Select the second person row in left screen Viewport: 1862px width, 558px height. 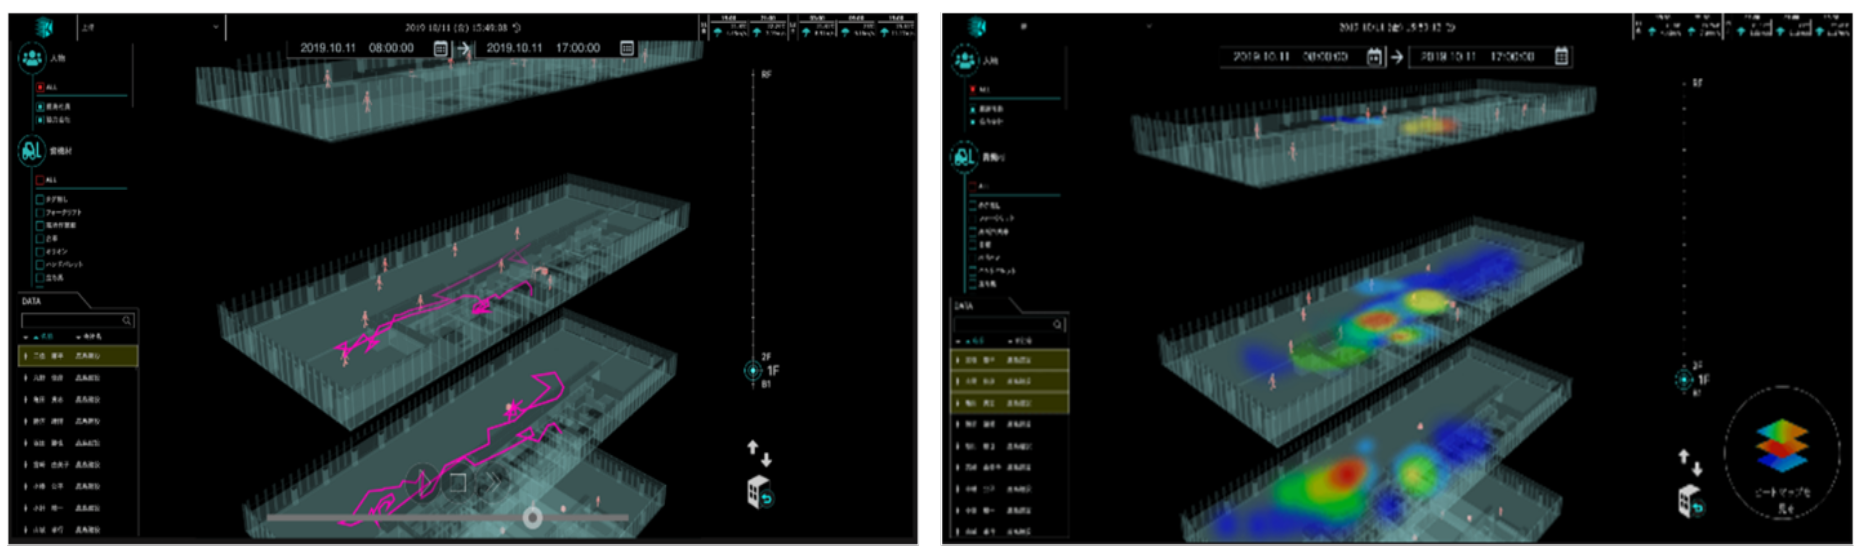click(x=78, y=378)
